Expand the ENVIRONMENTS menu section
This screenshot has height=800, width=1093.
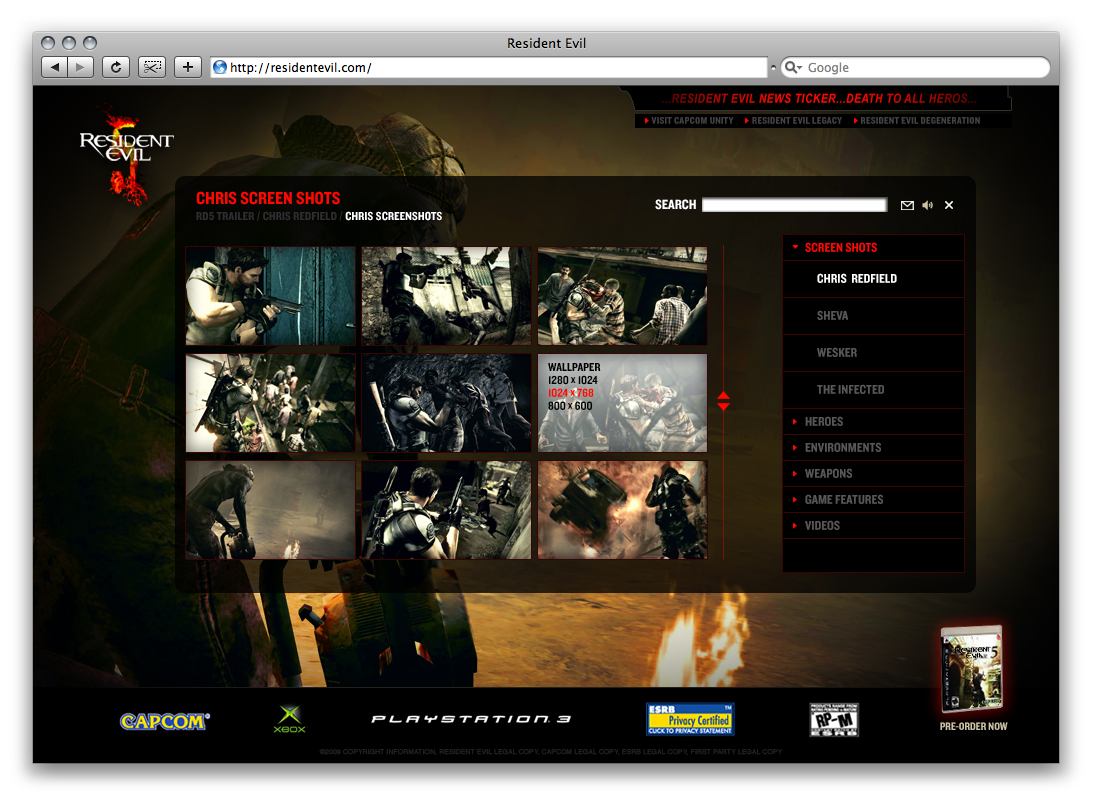pos(873,447)
